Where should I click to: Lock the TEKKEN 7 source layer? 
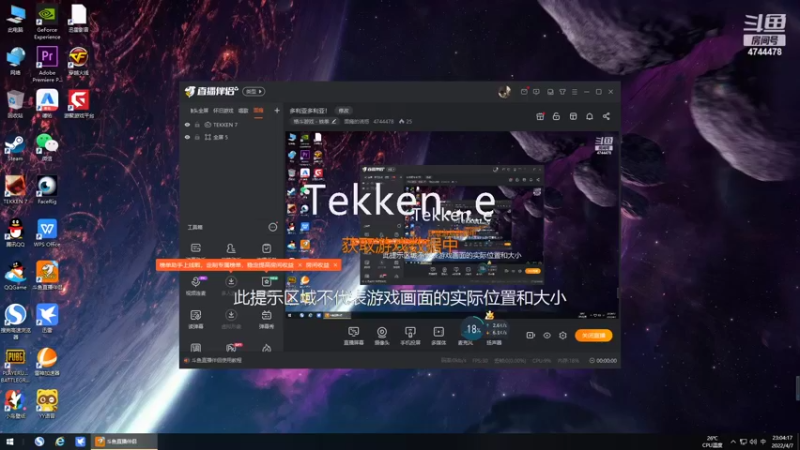[x=197, y=124]
